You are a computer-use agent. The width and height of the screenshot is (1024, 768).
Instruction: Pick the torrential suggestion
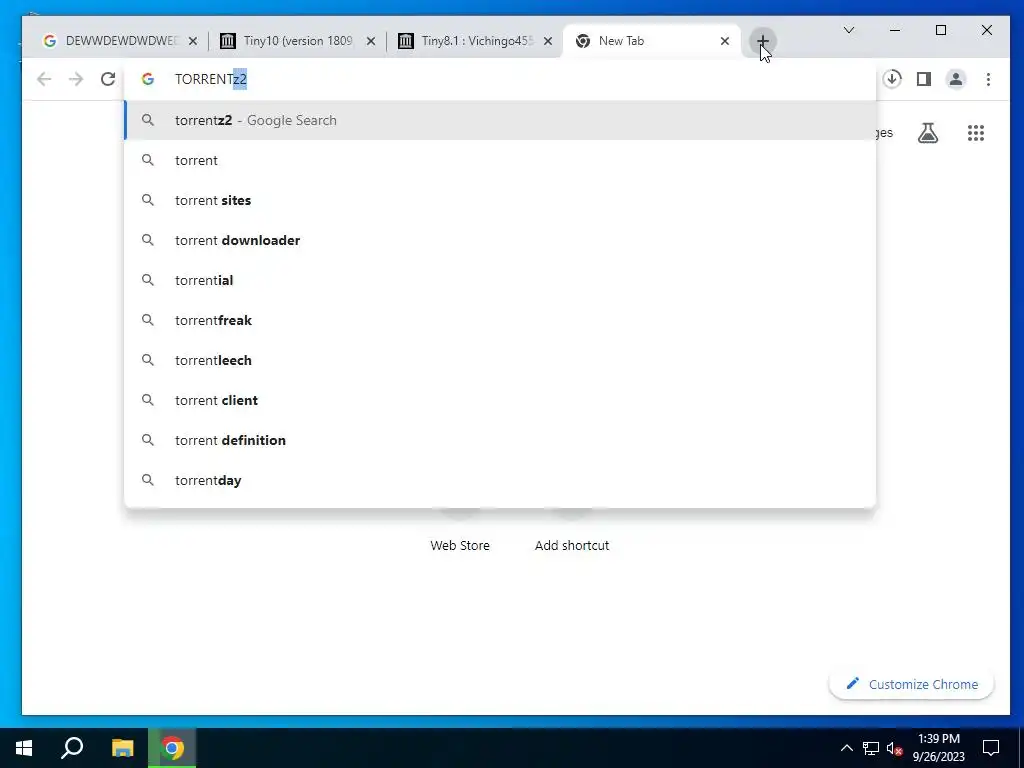(x=500, y=280)
